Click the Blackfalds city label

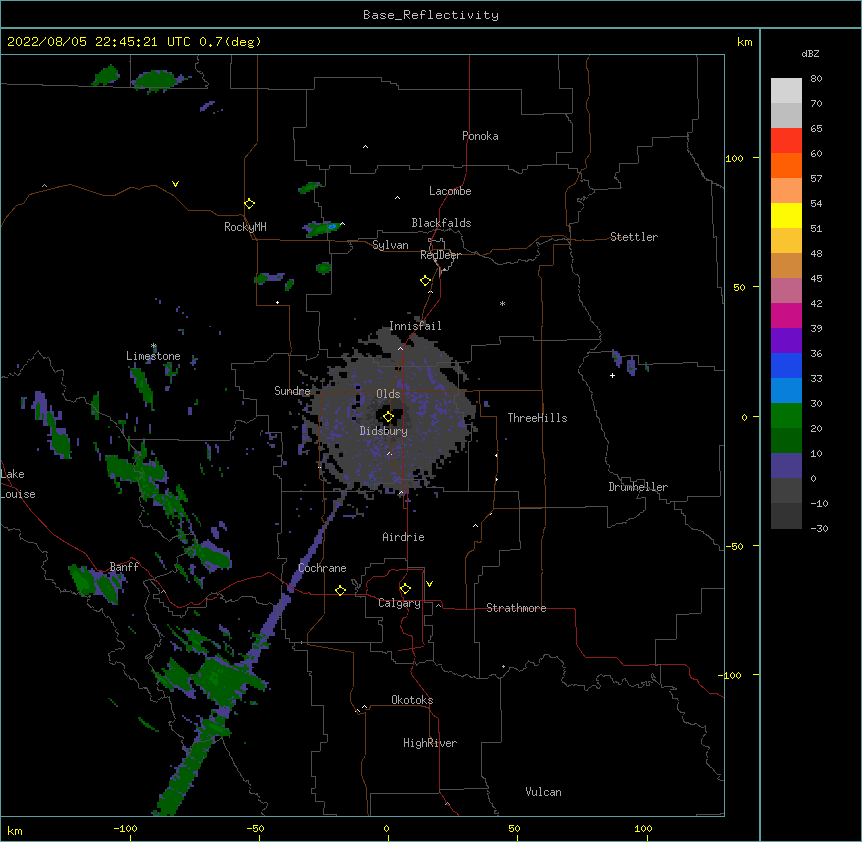[441, 223]
